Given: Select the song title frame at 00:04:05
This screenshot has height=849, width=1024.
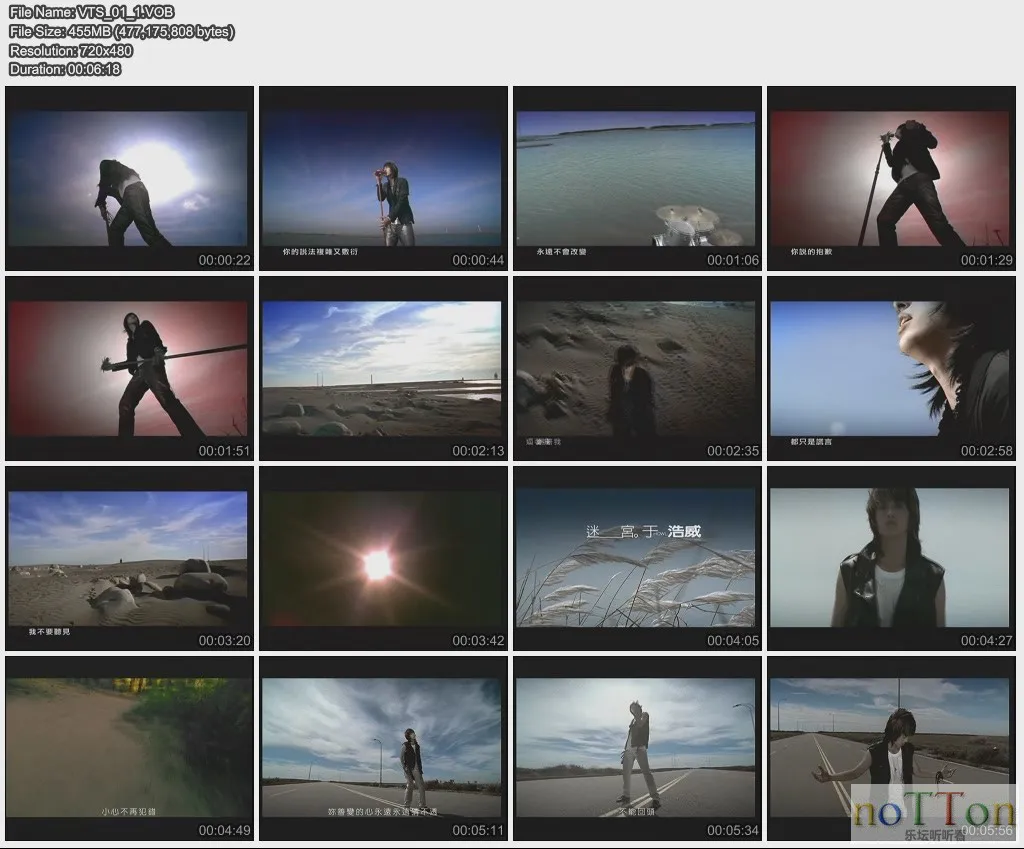Looking at the screenshot, I should coord(637,558).
